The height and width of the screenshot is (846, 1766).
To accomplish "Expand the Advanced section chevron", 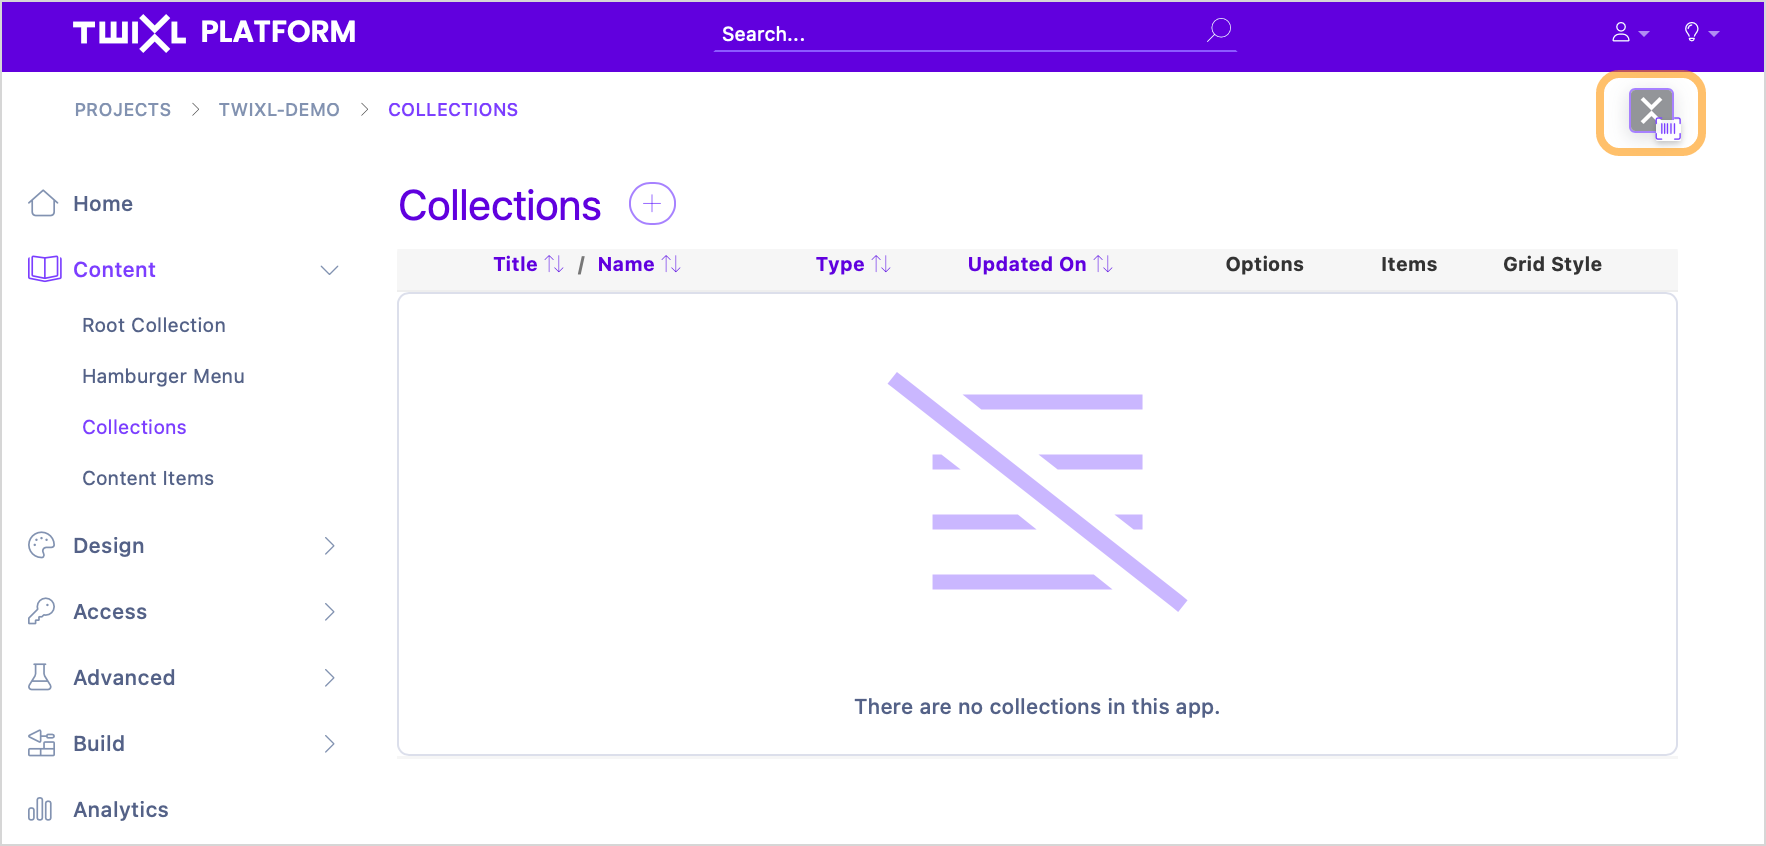I will (x=329, y=678).
